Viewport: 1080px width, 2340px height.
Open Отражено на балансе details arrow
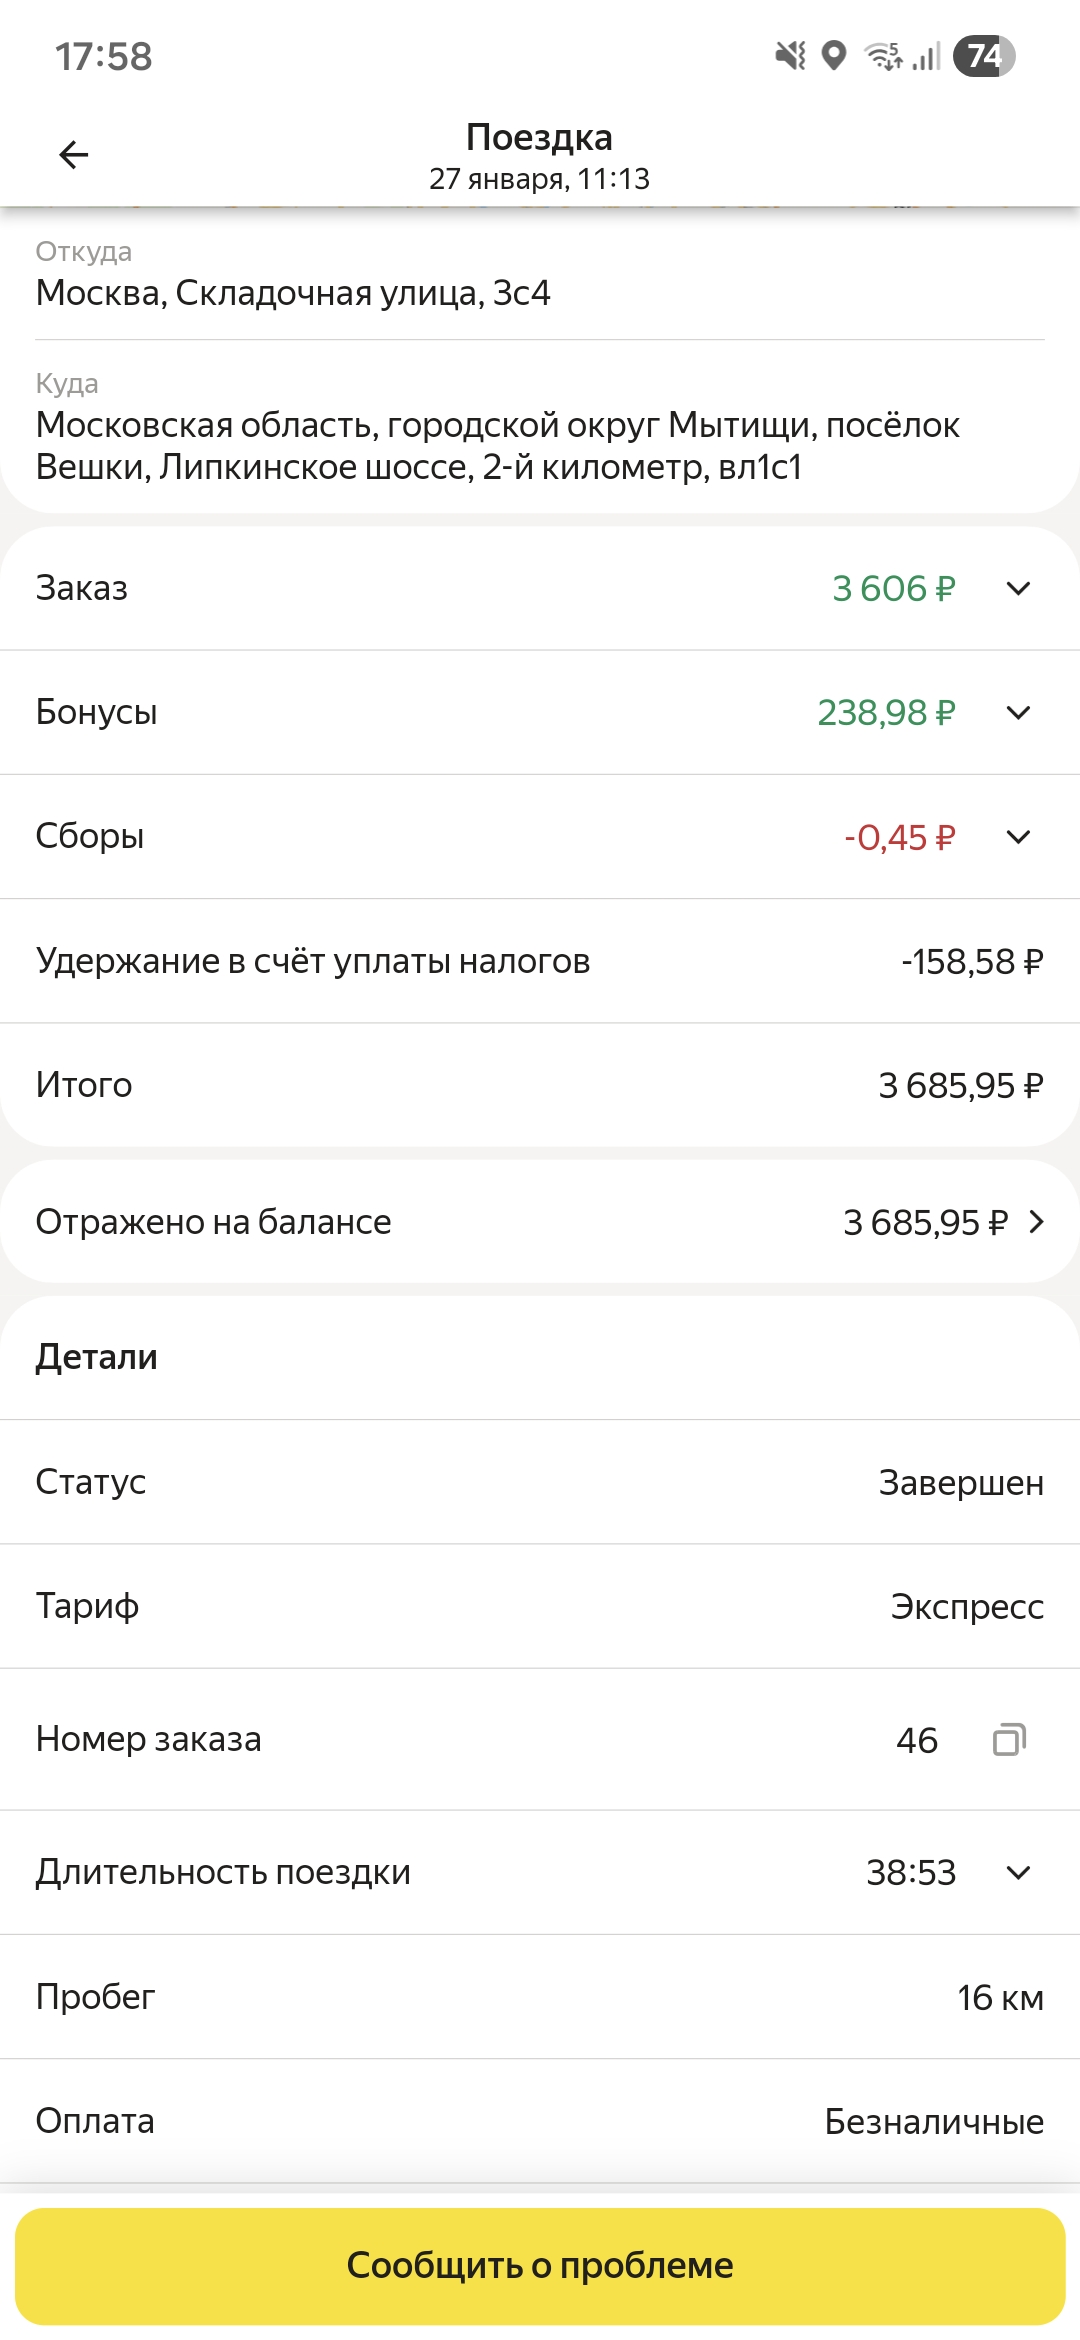coord(1036,1222)
